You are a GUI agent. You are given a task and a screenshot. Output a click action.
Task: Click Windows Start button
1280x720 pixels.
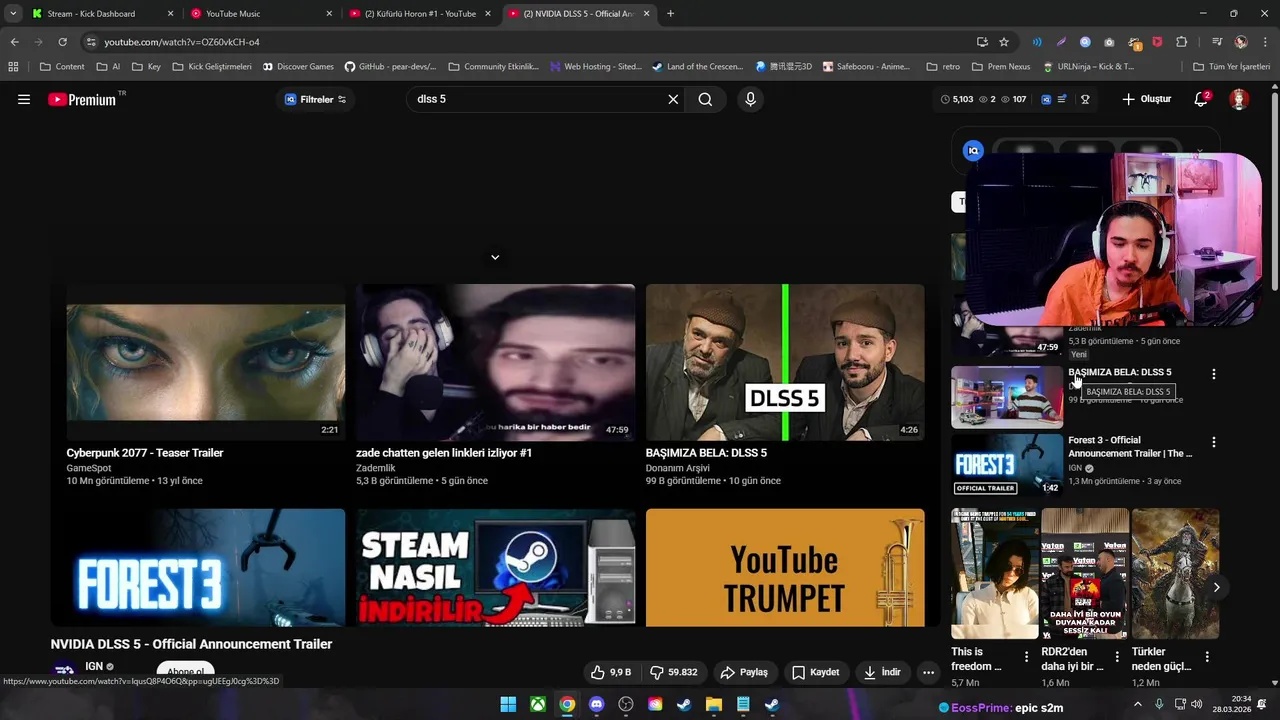508,704
